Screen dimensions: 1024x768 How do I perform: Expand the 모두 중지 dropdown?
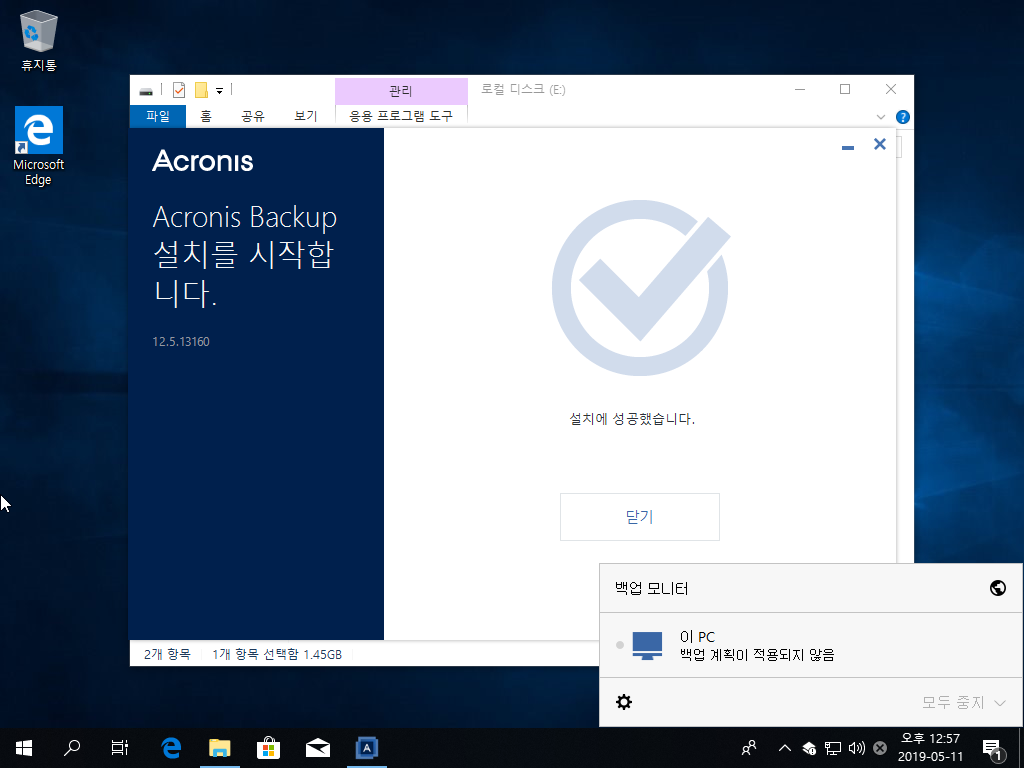963,703
